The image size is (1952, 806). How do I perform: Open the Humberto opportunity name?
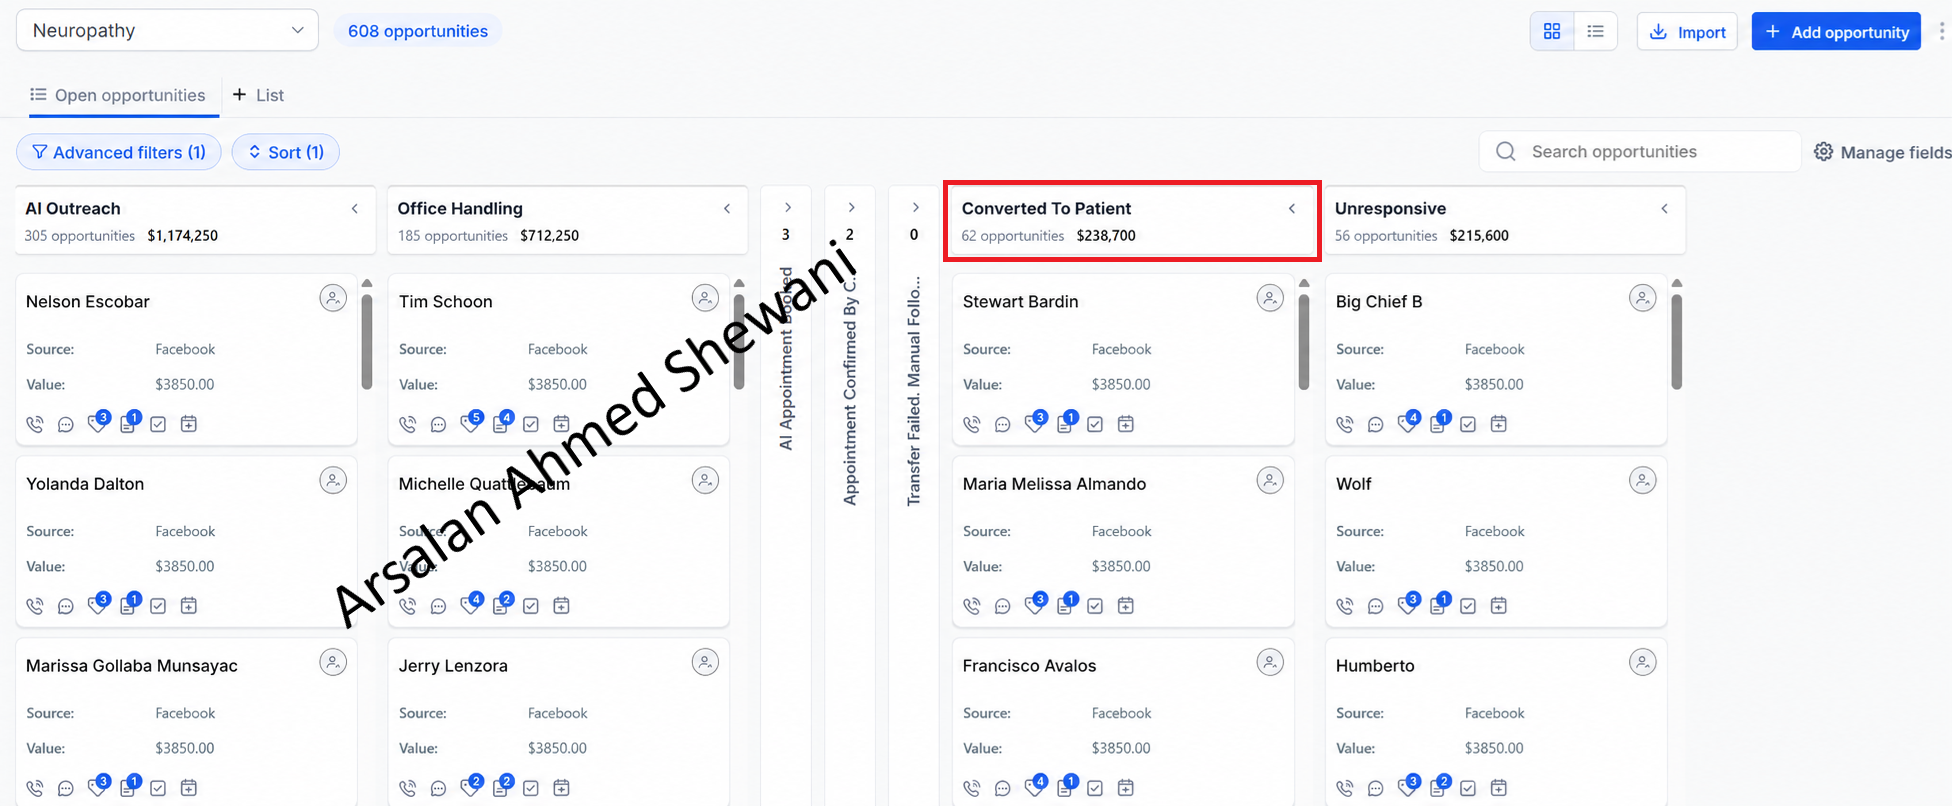tap(1375, 666)
